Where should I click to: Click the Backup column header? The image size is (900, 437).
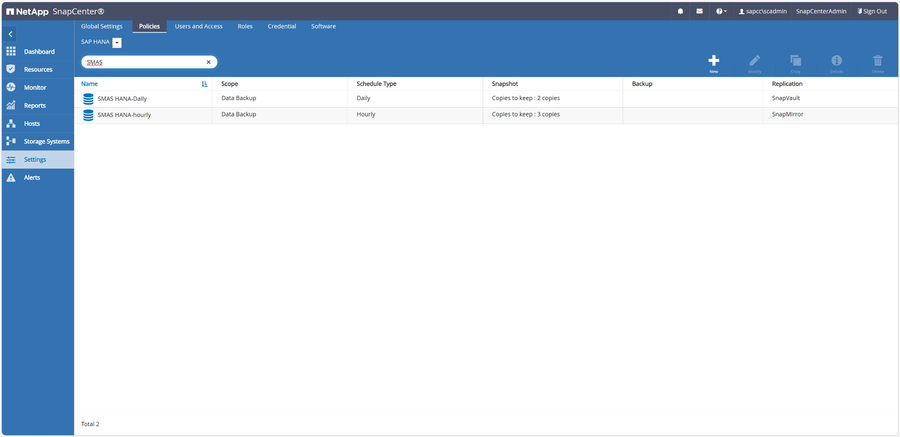(642, 84)
